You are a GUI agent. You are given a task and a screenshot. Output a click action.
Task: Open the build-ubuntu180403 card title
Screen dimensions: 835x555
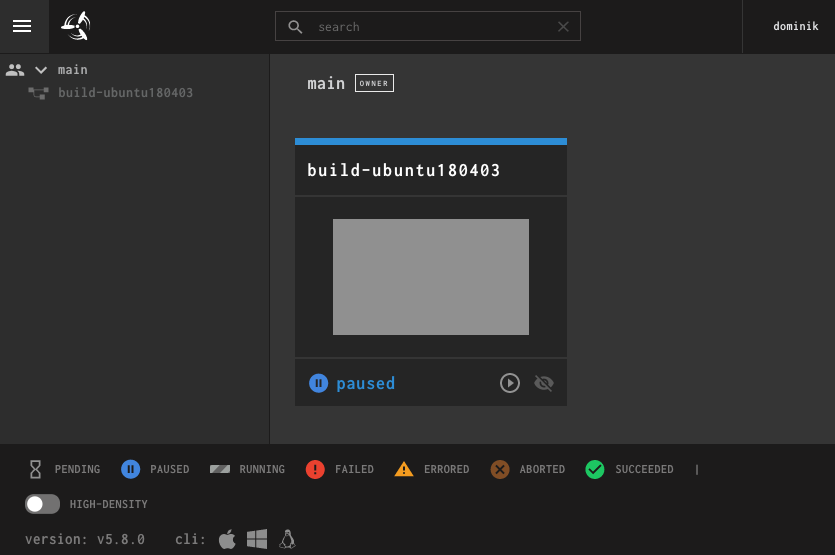click(x=404, y=170)
